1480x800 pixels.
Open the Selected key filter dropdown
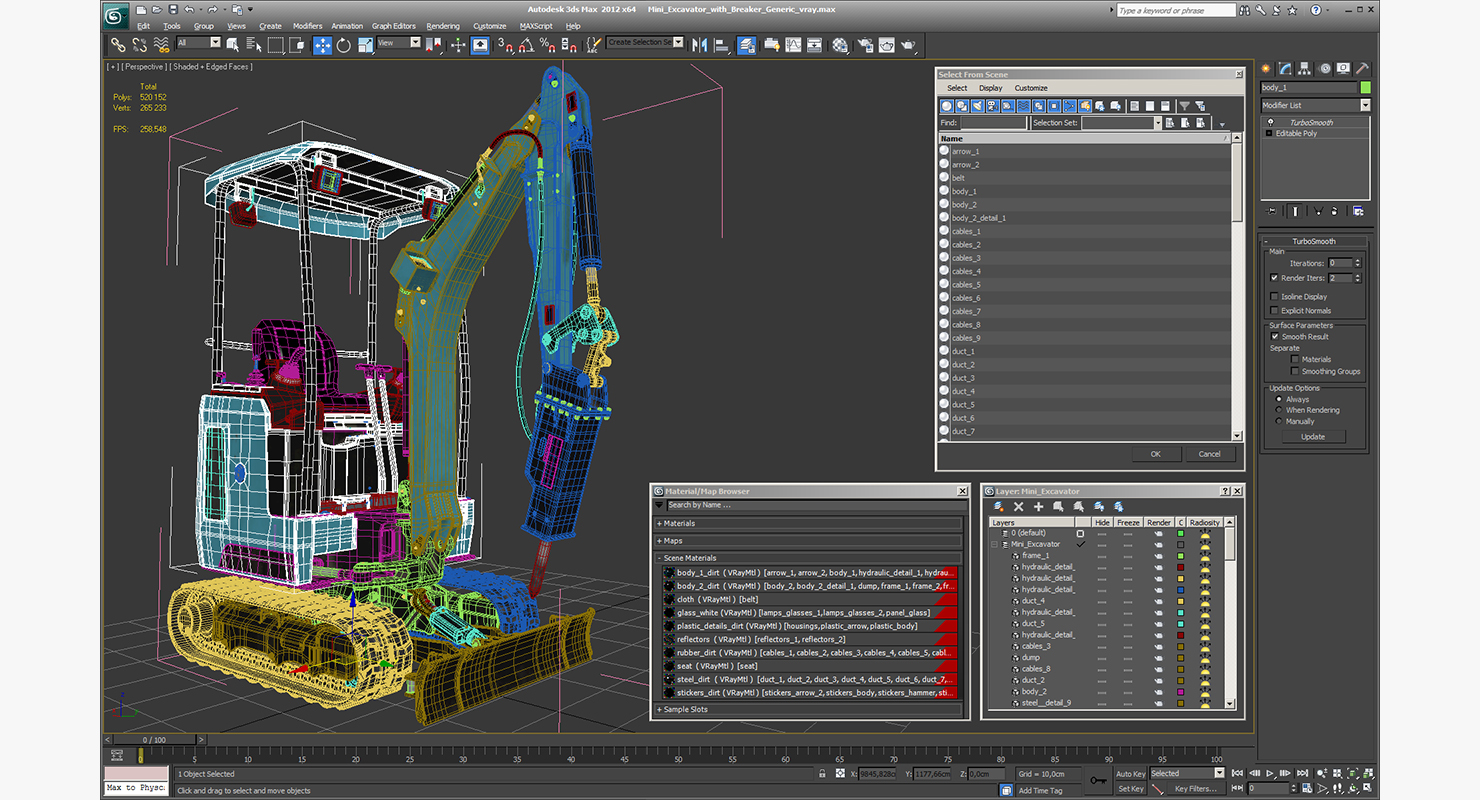pos(1186,773)
